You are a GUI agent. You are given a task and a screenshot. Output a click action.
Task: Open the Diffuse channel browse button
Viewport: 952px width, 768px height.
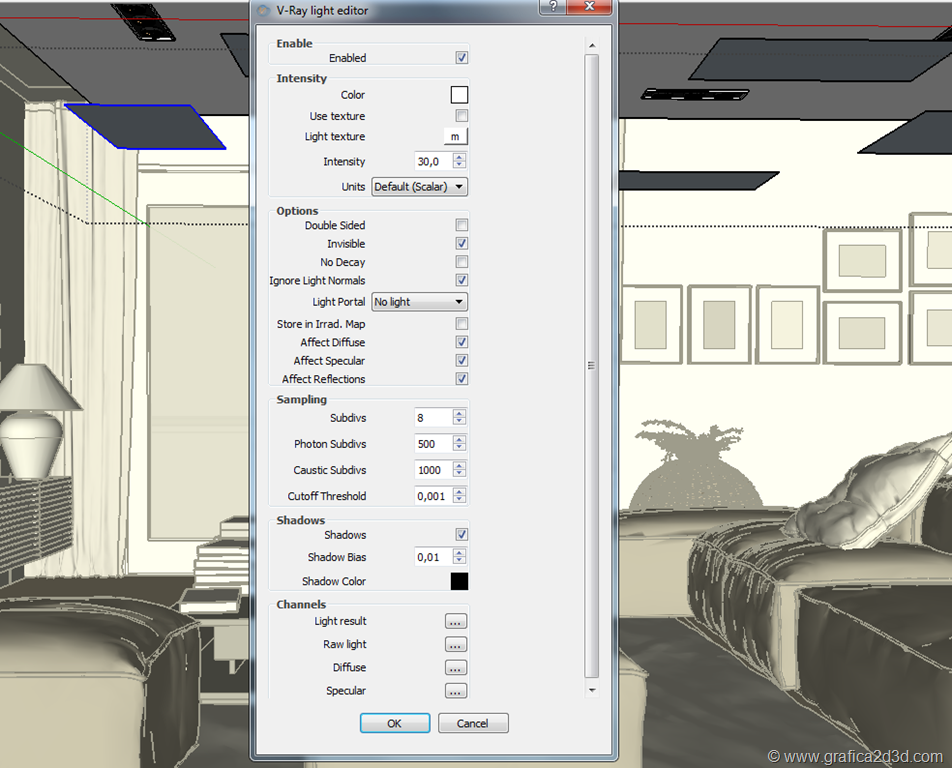(455, 668)
